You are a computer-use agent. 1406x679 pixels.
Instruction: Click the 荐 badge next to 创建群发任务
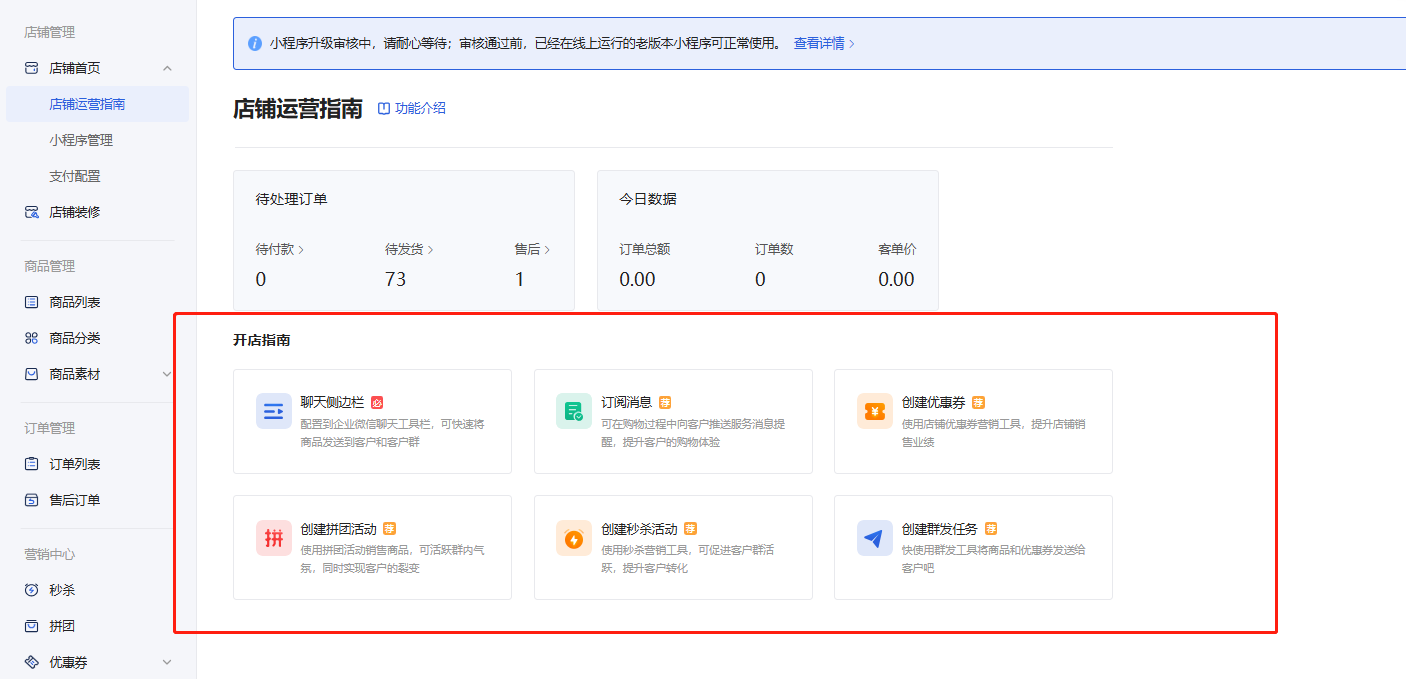pyautogui.click(x=991, y=529)
